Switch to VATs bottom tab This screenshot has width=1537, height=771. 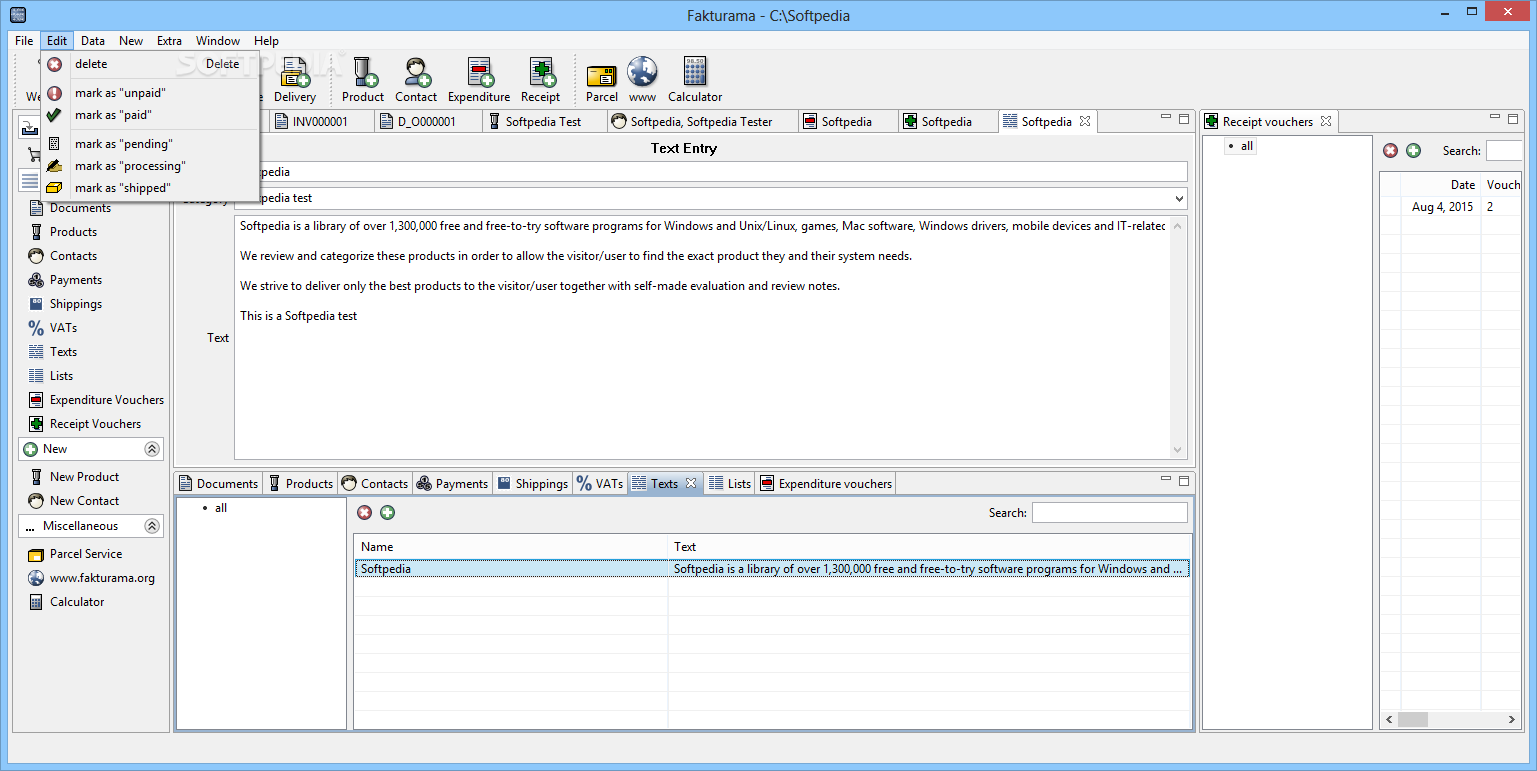(600, 484)
